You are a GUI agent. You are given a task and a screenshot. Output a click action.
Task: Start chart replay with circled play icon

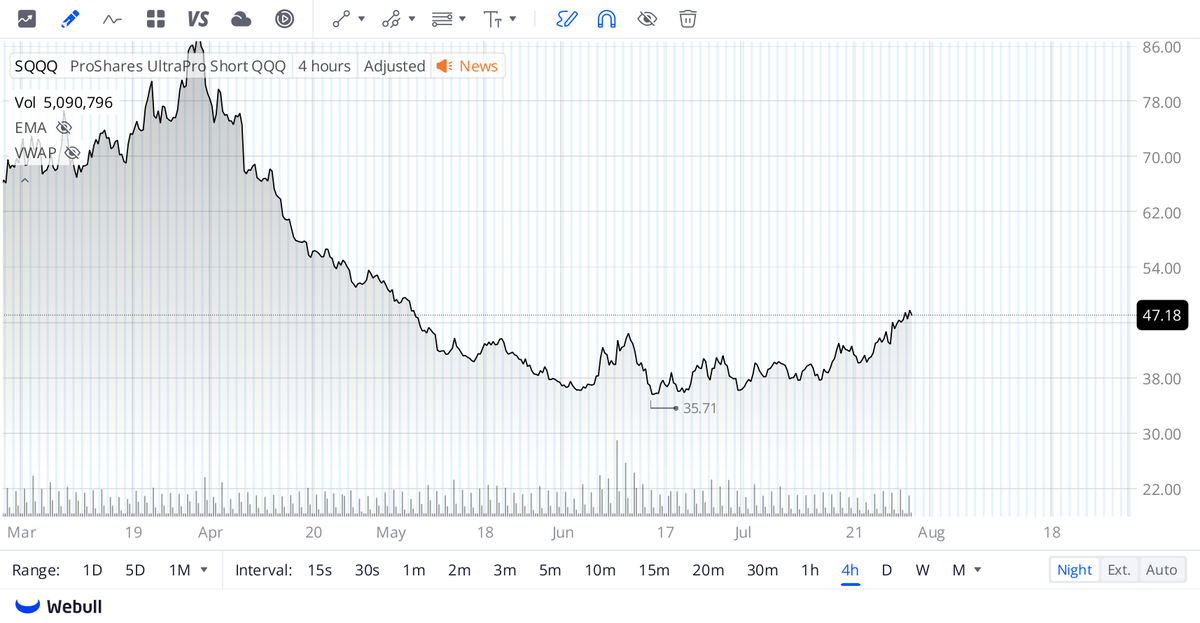tap(284, 18)
